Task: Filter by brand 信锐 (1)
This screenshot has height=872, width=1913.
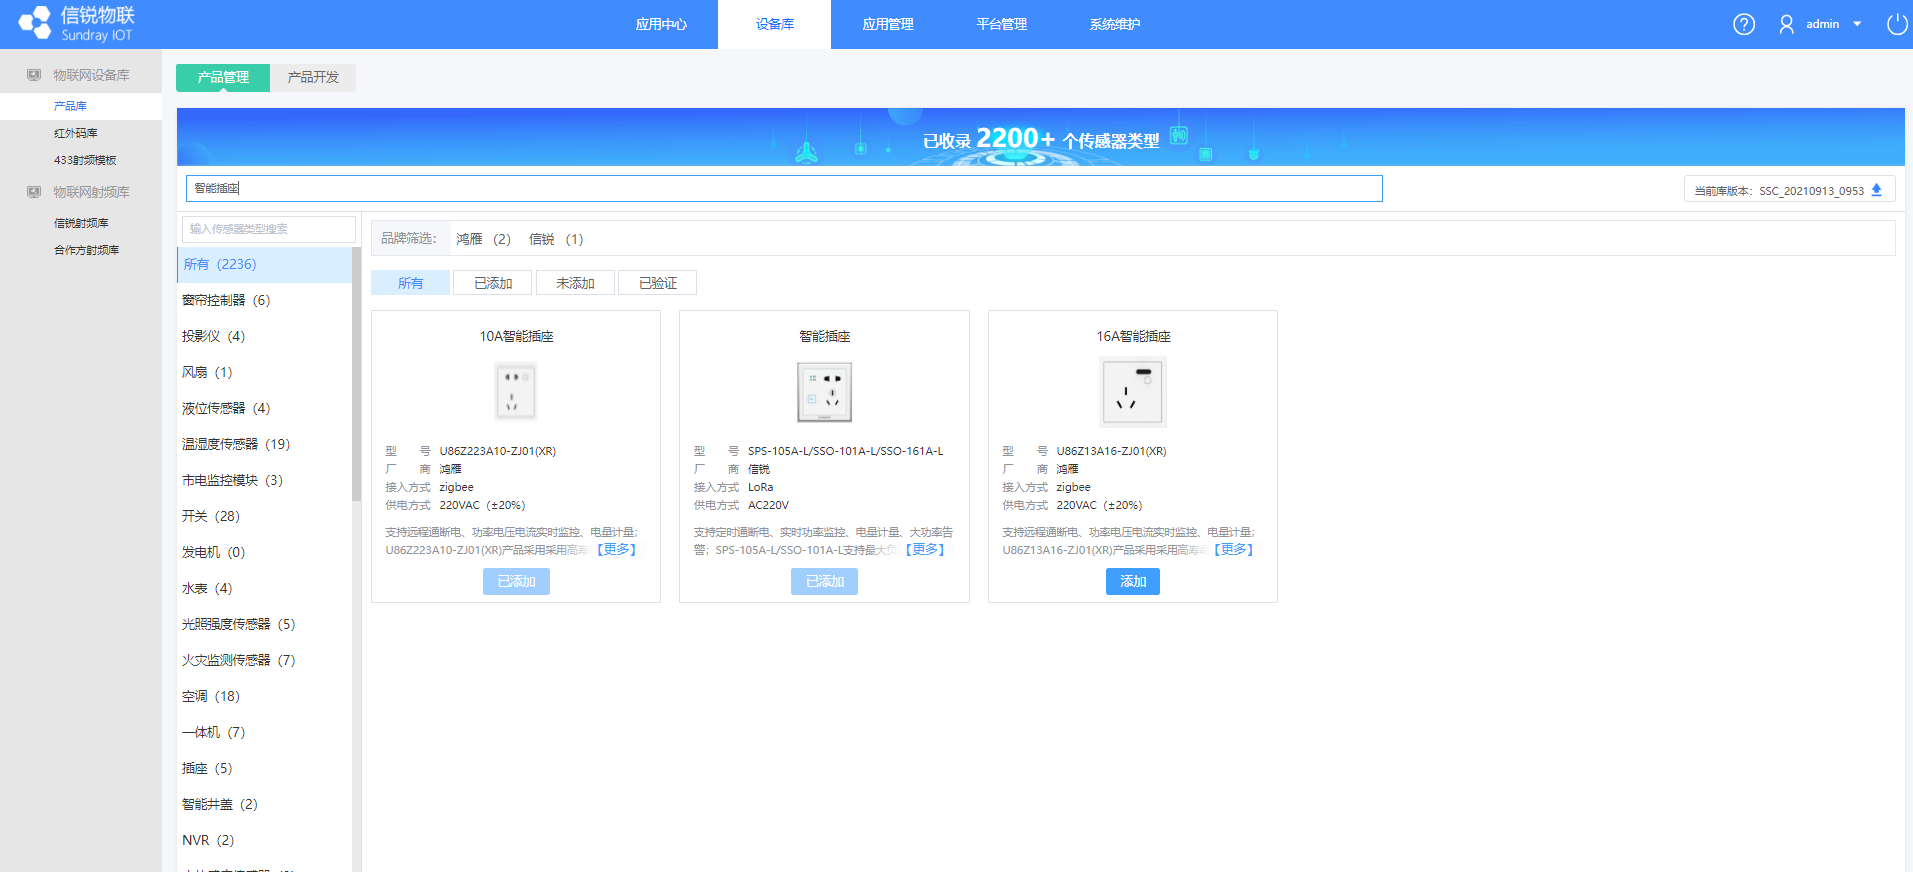Action: (x=556, y=239)
